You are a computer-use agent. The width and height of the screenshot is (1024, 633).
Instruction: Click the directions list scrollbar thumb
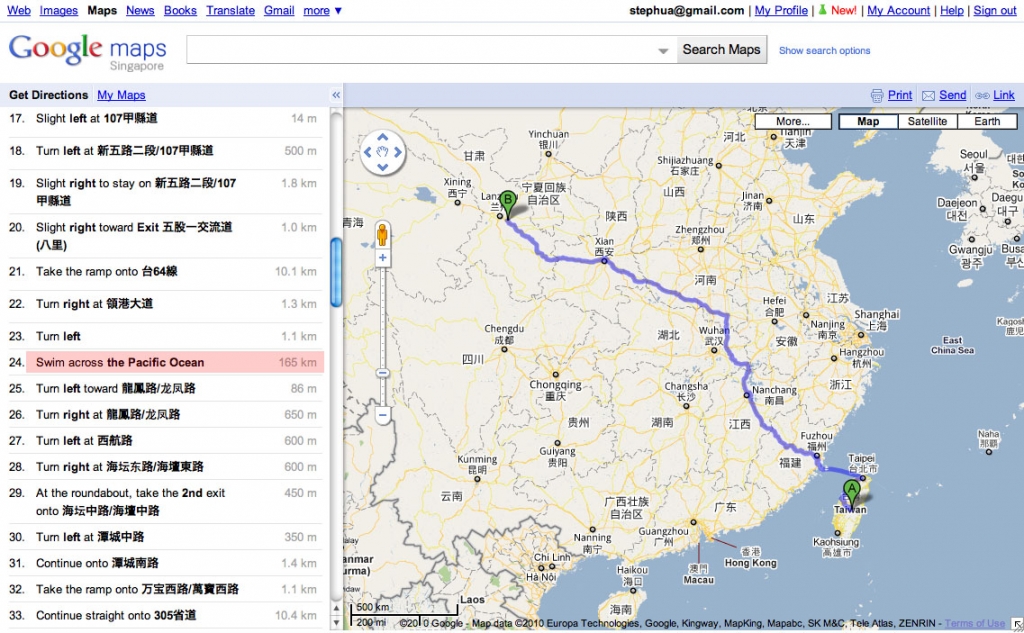point(336,272)
